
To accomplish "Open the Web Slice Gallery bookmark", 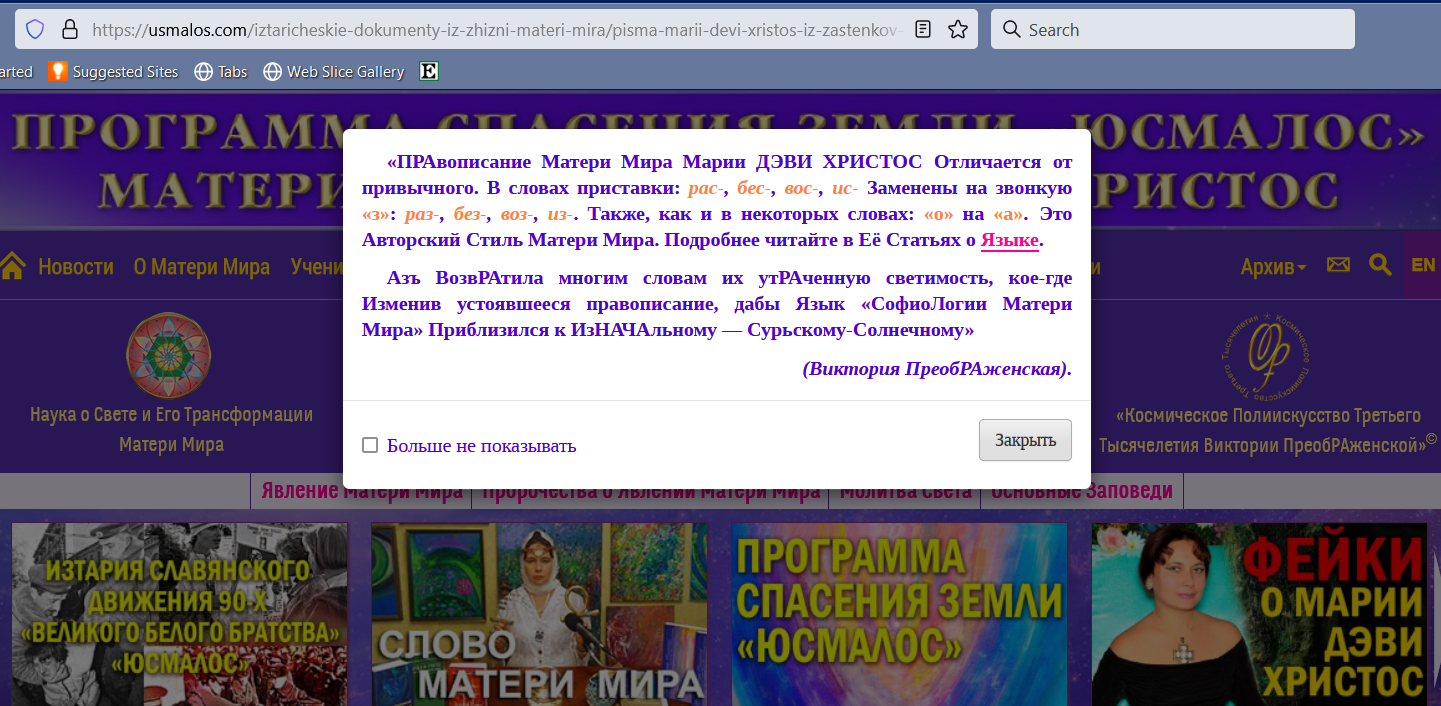I will (x=334, y=72).
